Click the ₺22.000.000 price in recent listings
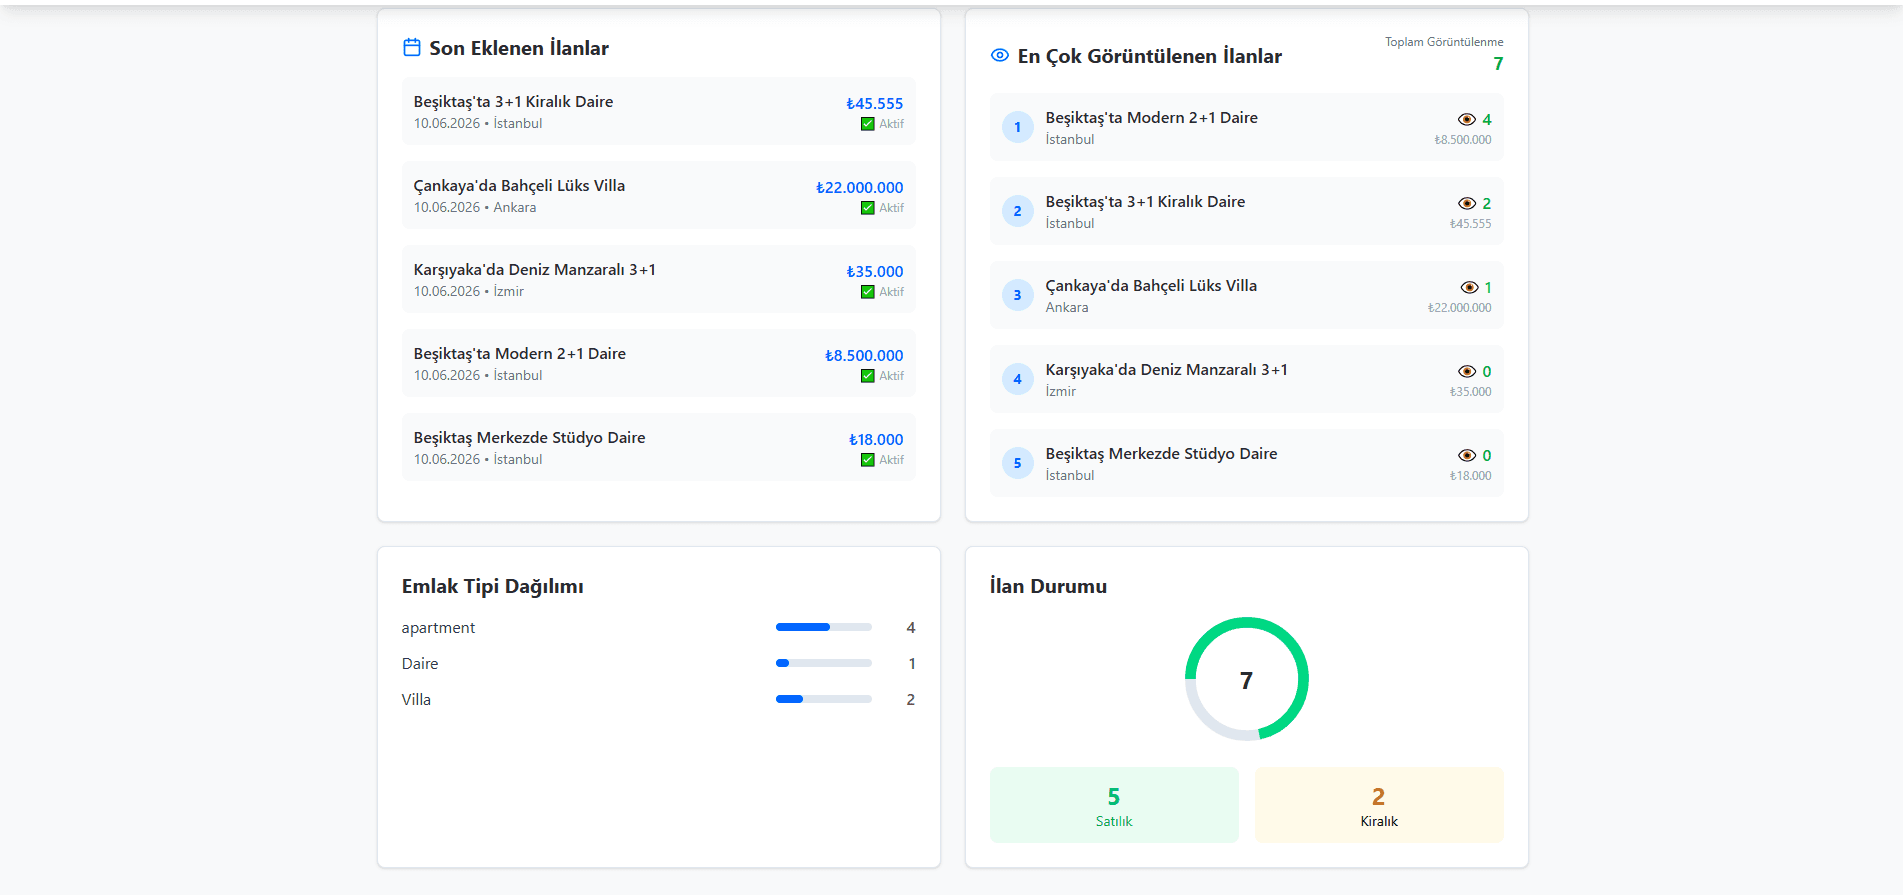The width and height of the screenshot is (1903, 895). tap(859, 187)
